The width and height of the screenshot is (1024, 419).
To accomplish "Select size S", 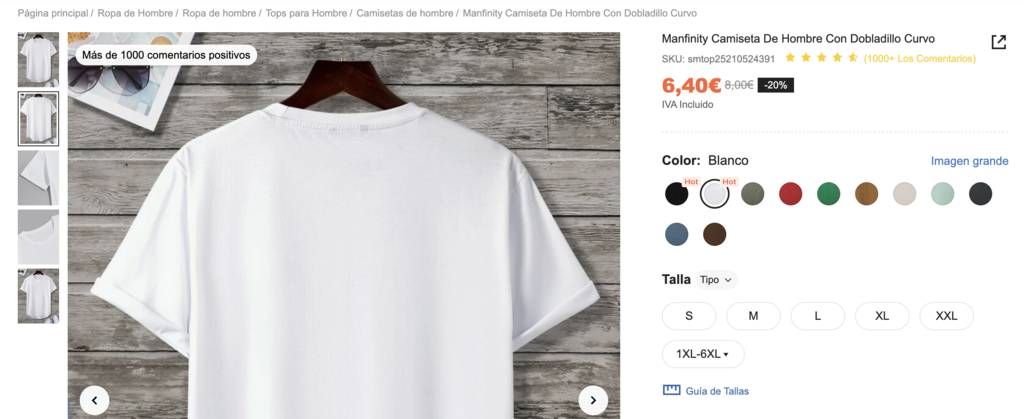I will [689, 316].
